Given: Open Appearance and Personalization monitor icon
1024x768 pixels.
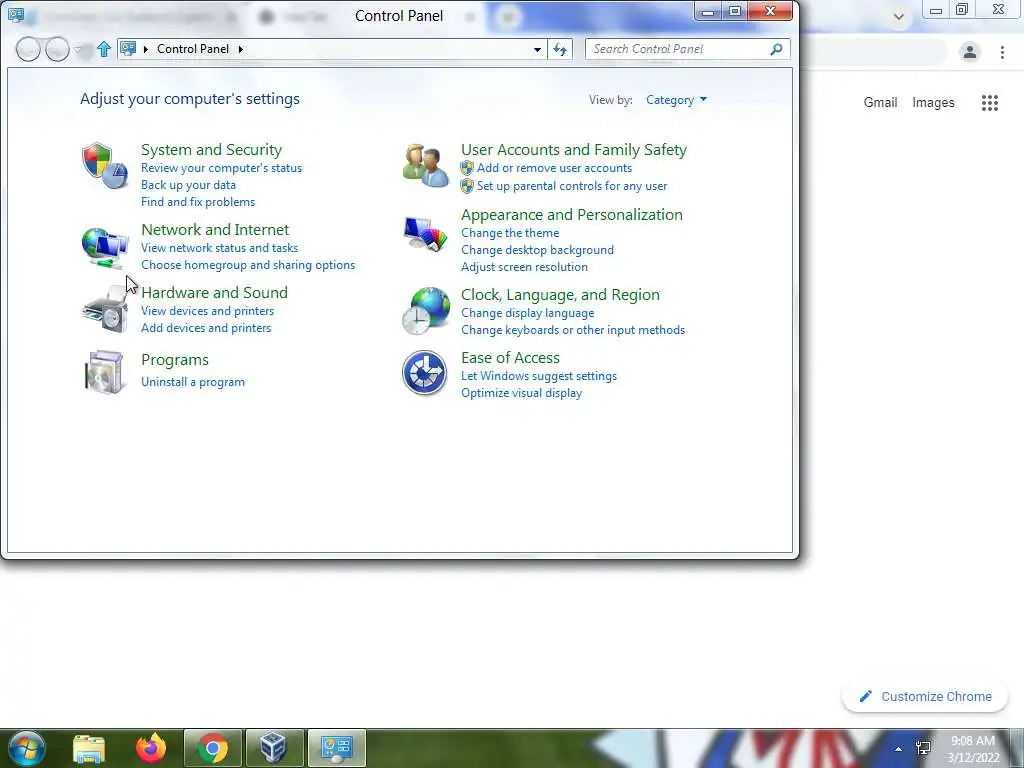Looking at the screenshot, I should coord(425,234).
